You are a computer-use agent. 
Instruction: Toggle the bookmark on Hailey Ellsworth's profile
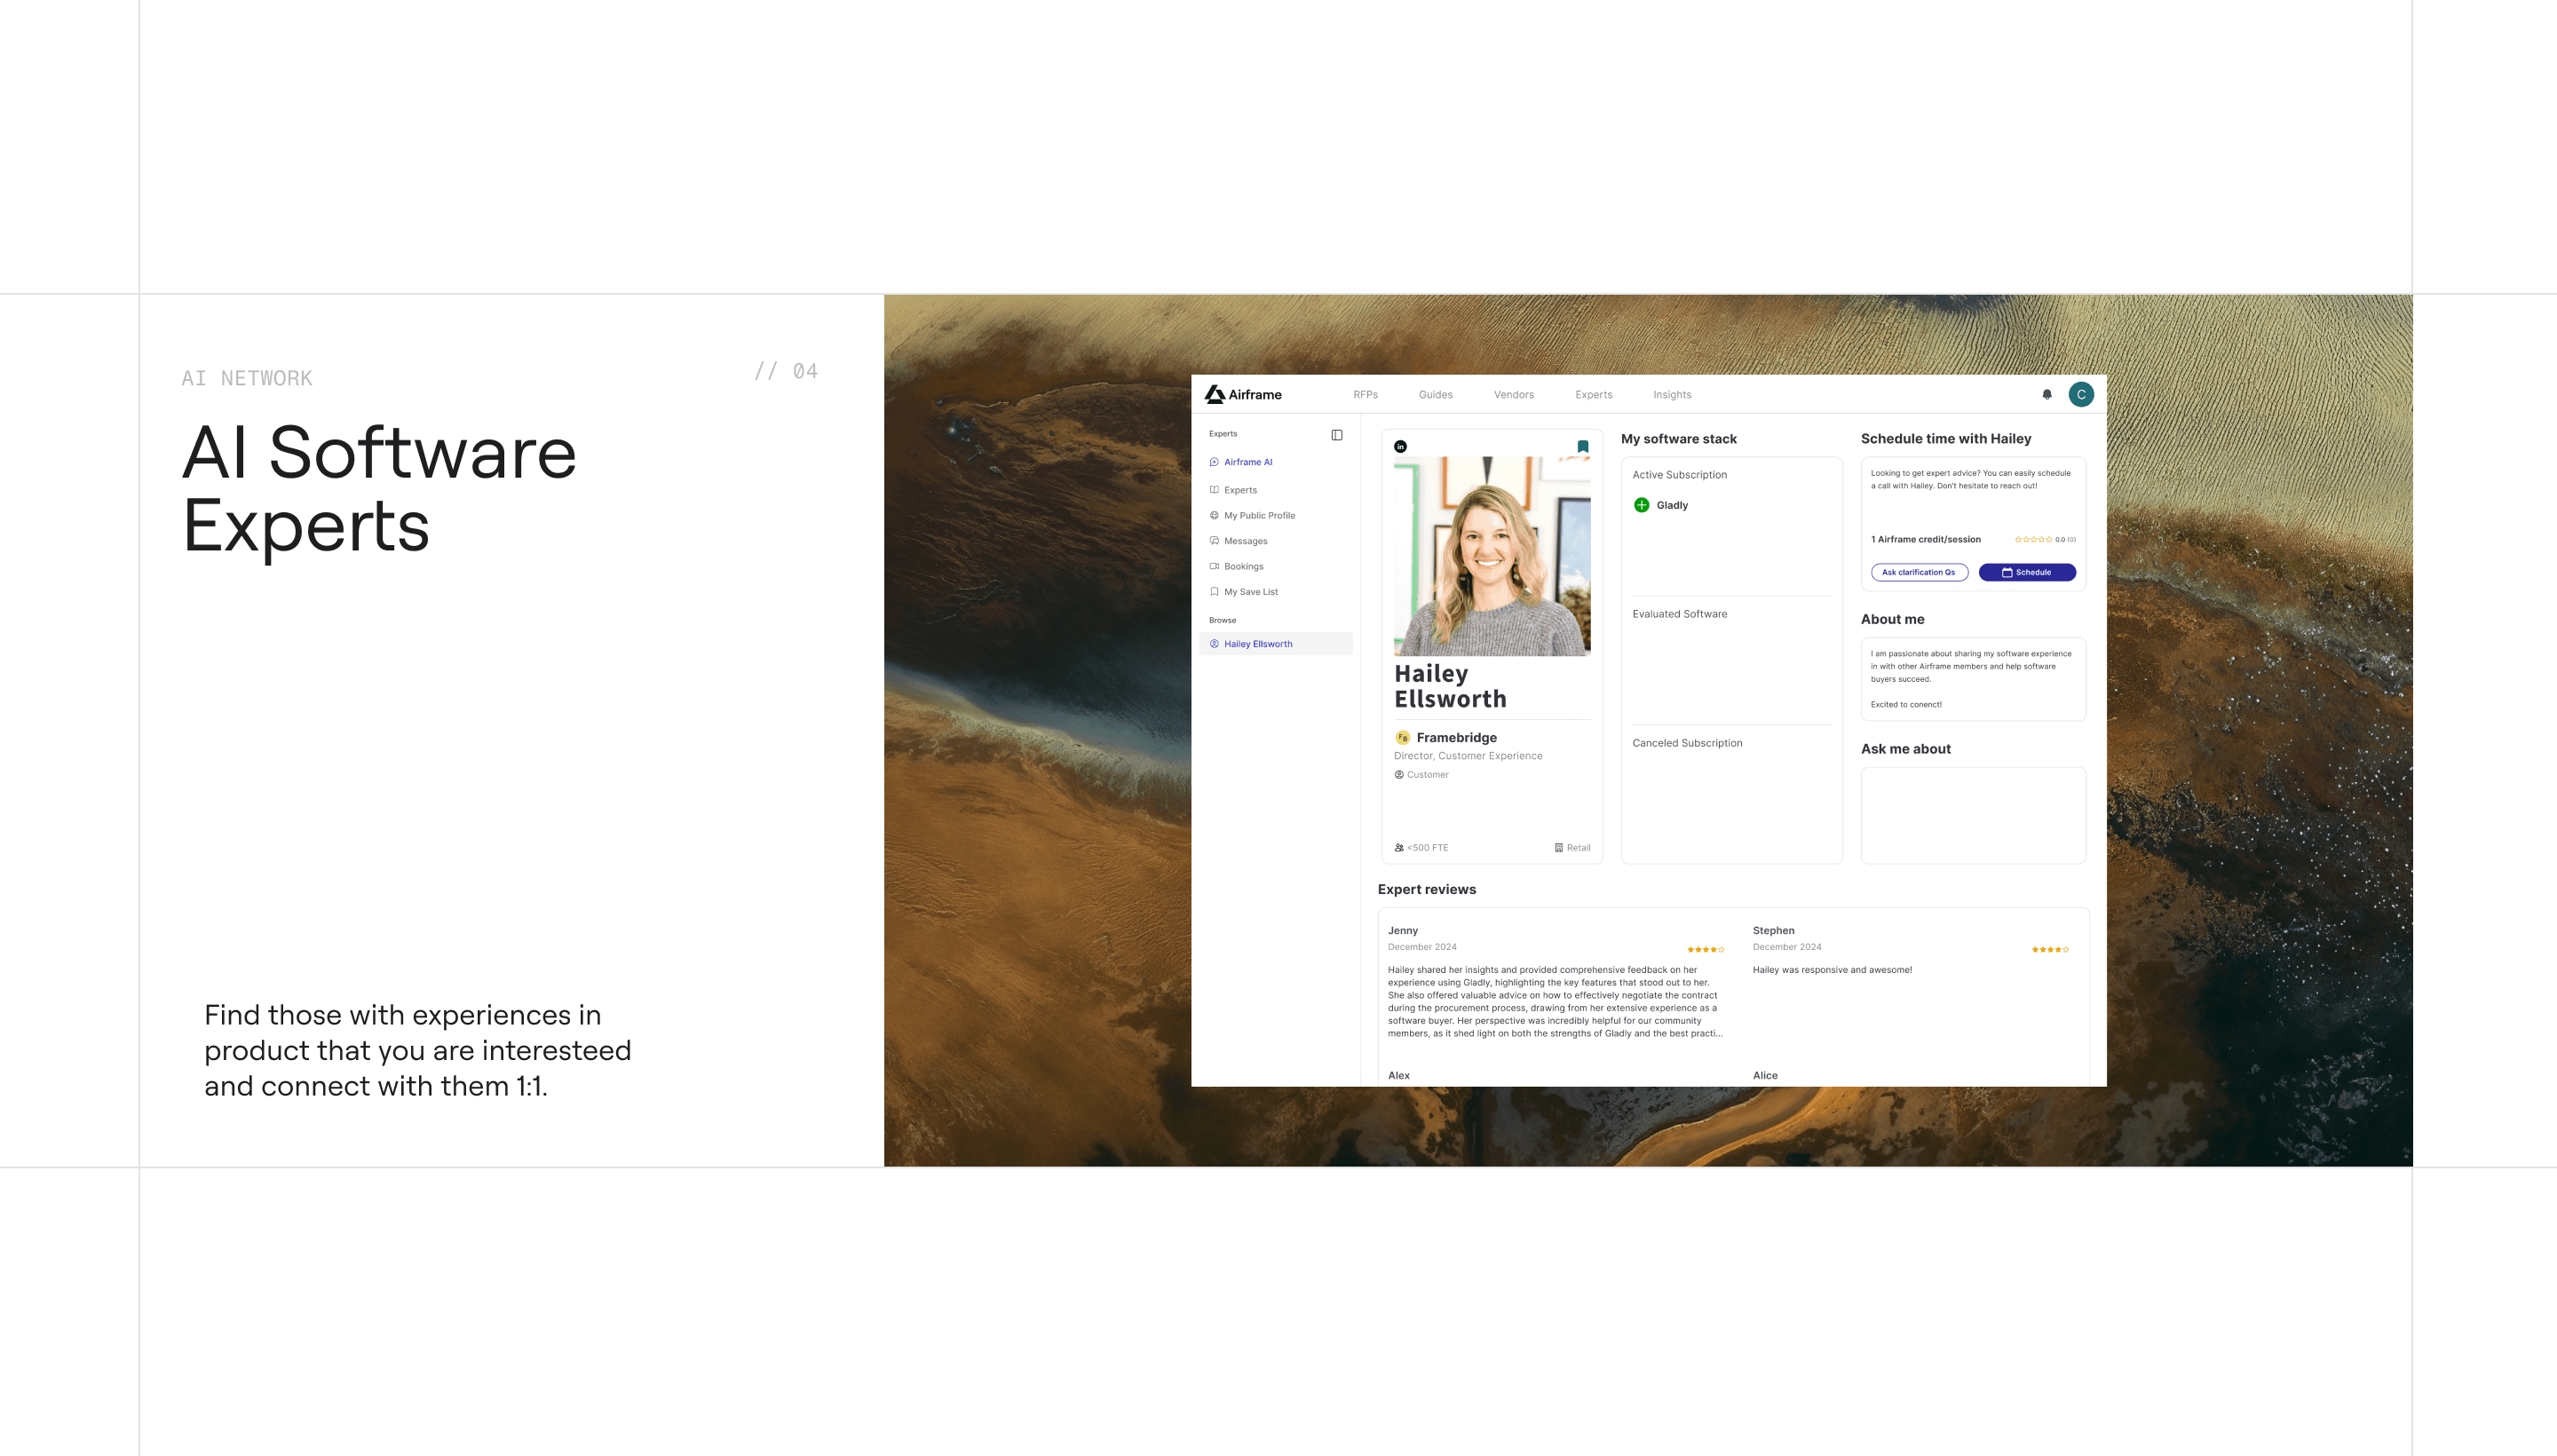[x=1583, y=446]
